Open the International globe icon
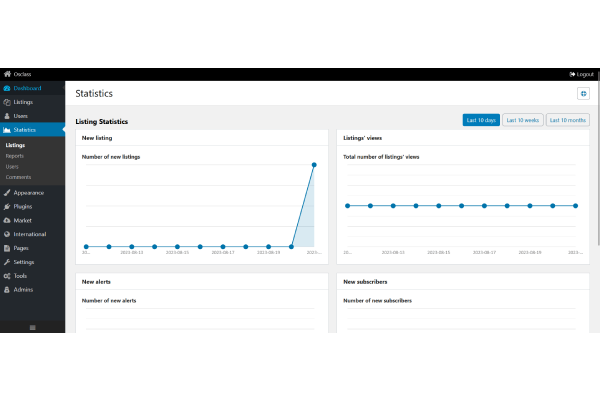 7,234
